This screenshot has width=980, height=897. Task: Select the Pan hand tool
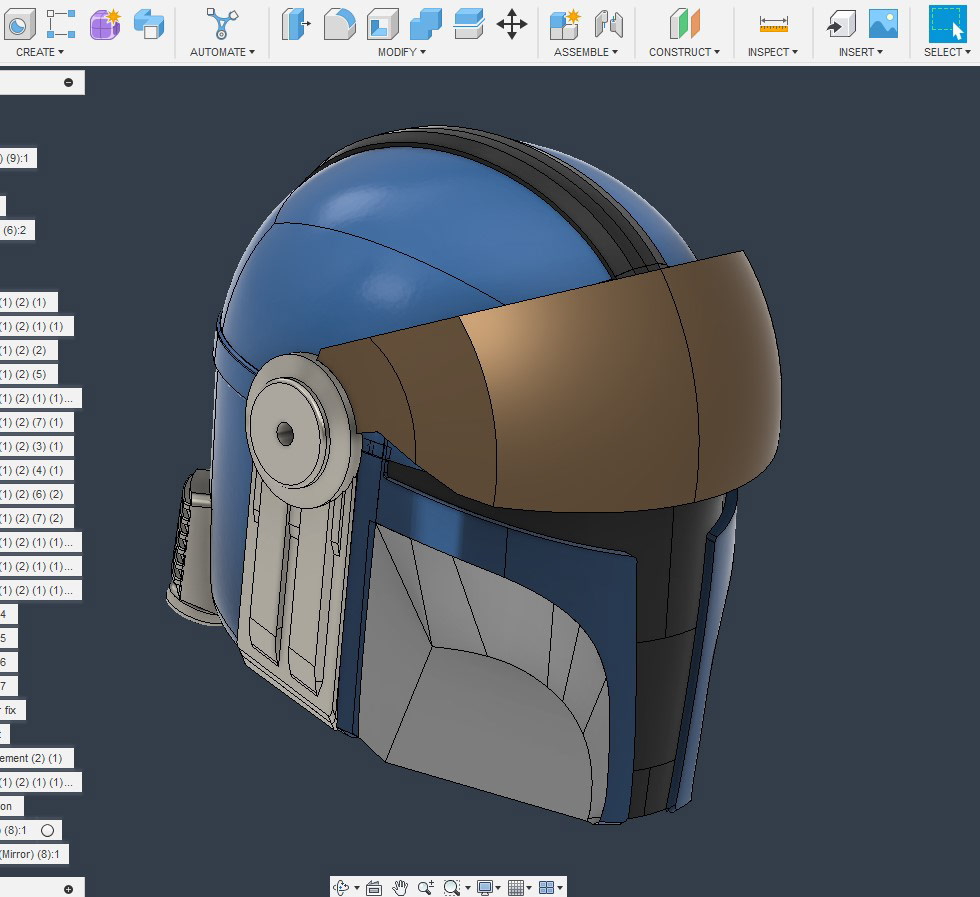[x=400, y=887]
